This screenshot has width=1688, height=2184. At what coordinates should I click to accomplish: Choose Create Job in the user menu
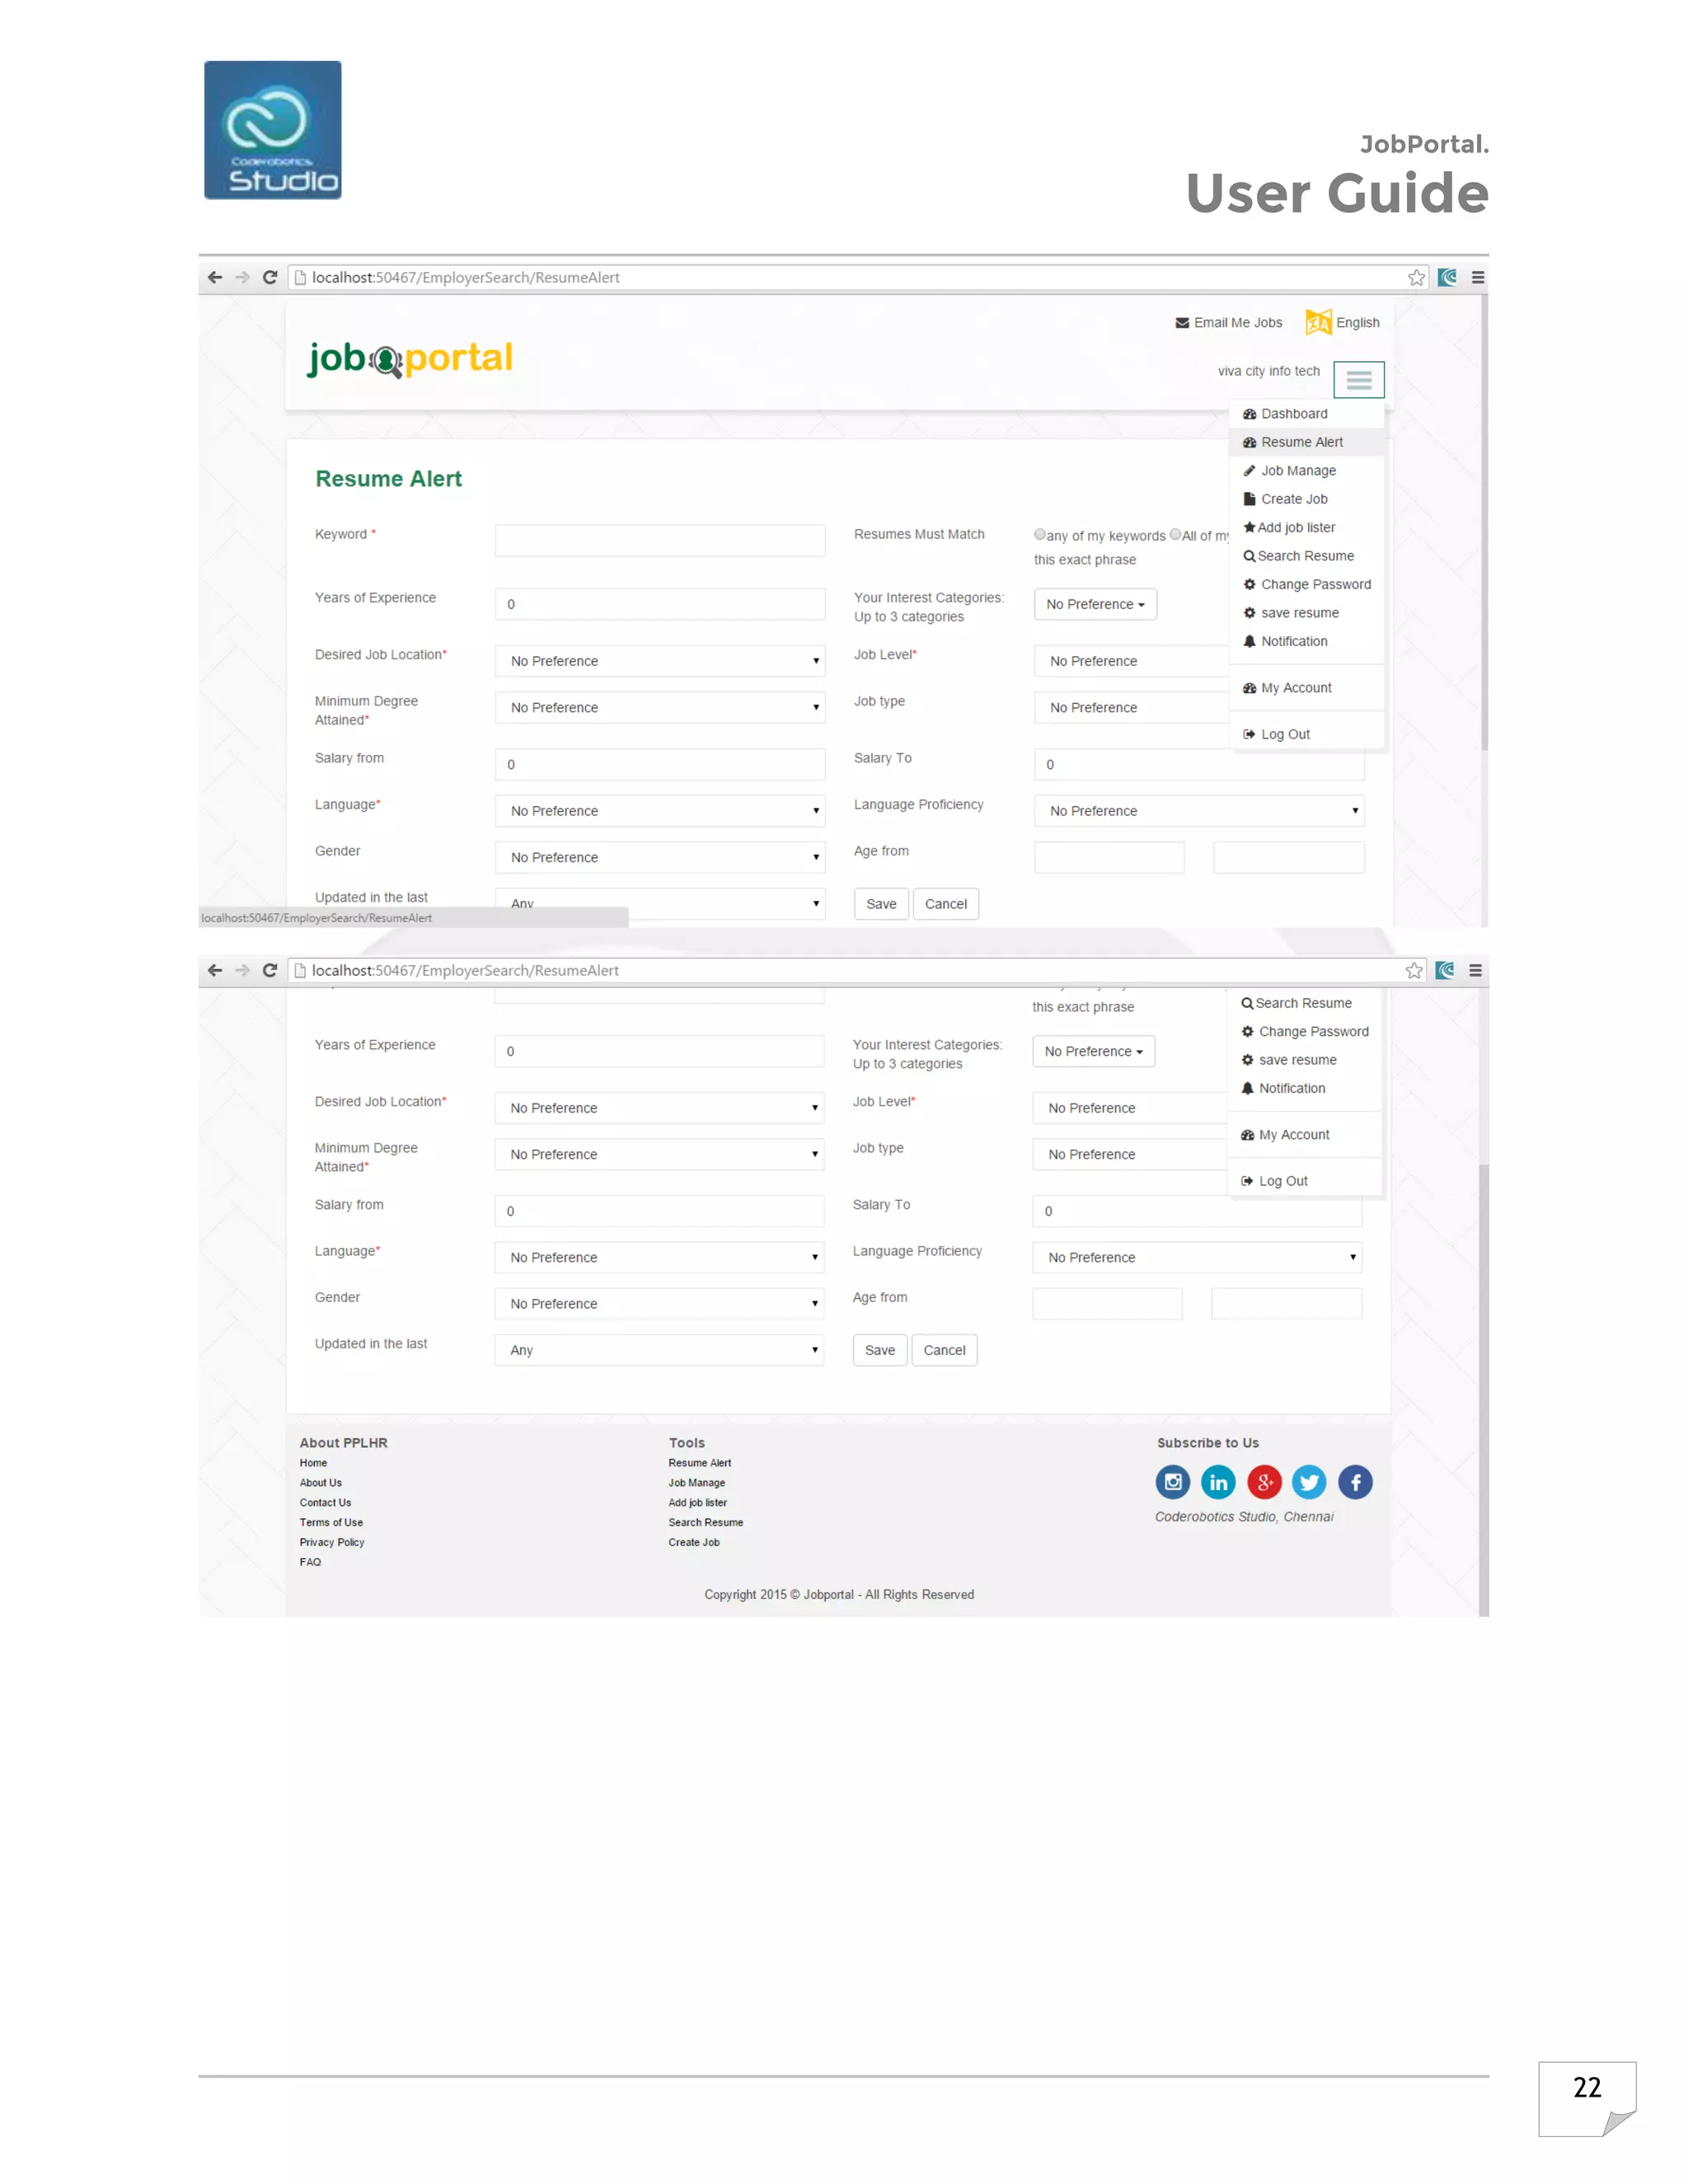click(x=1306, y=499)
